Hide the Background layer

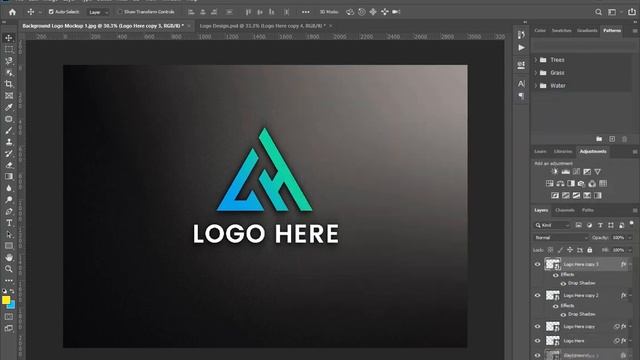[538, 355]
